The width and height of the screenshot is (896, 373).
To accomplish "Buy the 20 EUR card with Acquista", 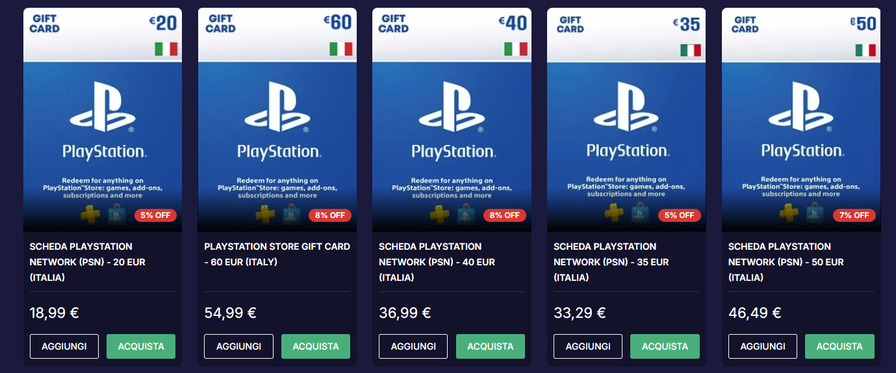I will pos(141,346).
